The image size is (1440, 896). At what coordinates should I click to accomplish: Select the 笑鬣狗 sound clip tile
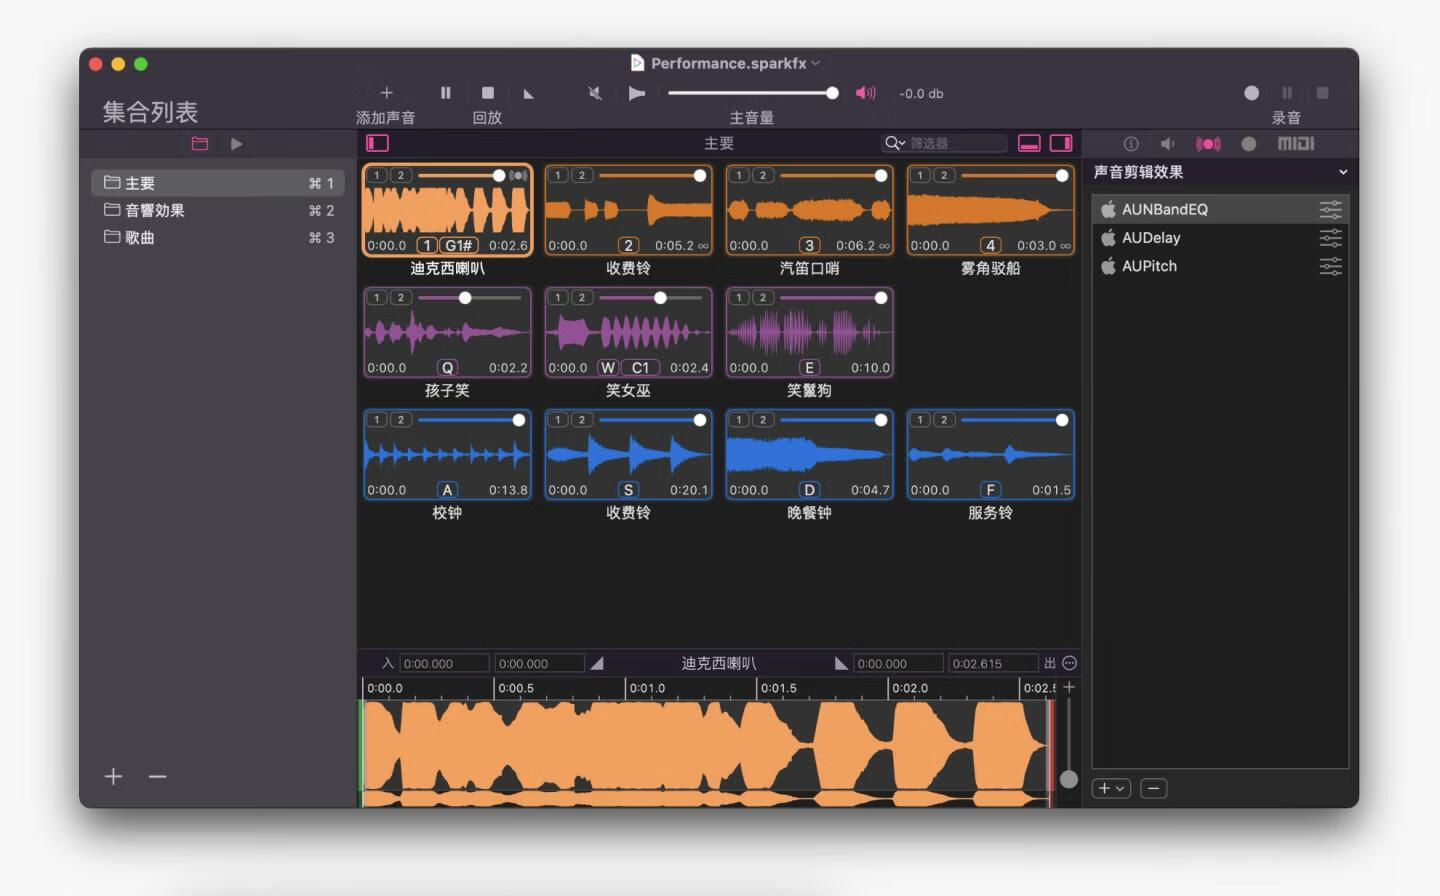[x=809, y=333]
